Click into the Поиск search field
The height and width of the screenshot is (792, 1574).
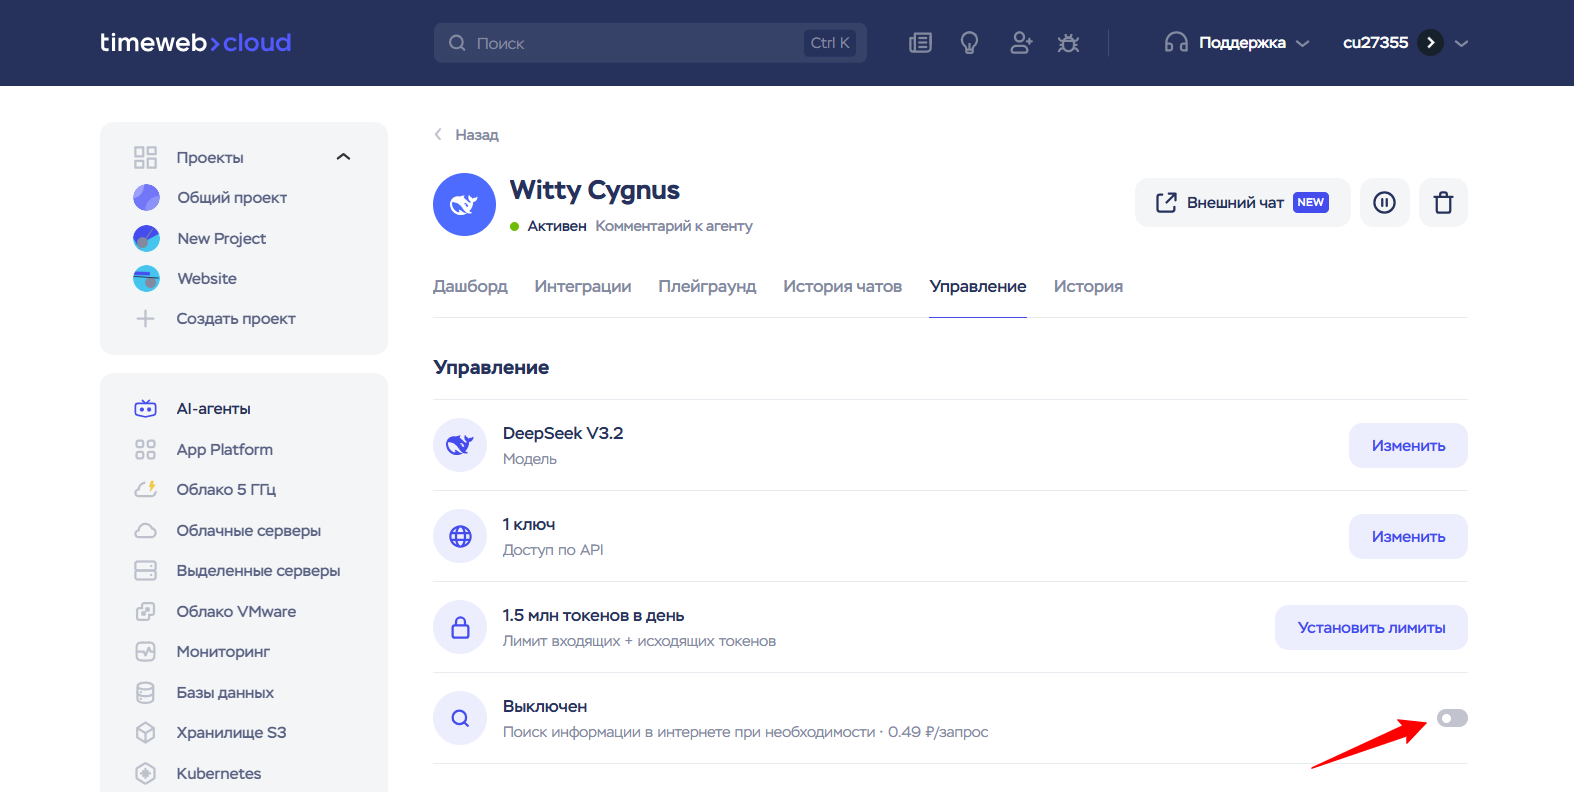[x=650, y=43]
